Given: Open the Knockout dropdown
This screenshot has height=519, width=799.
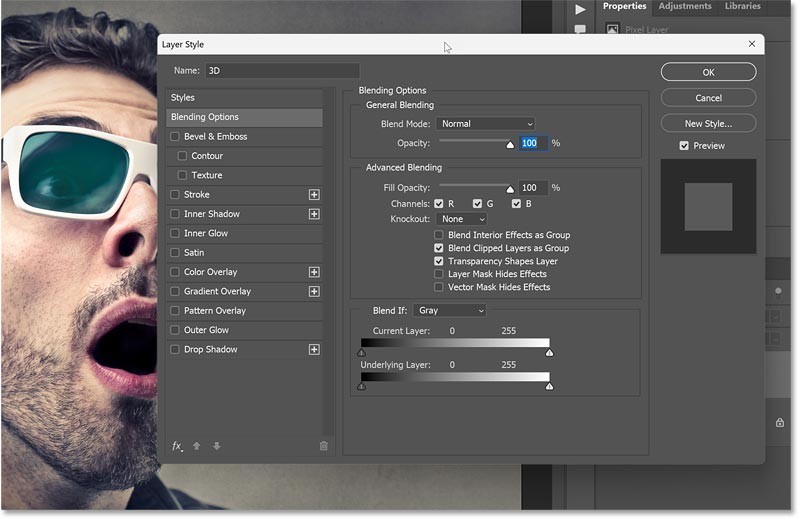Looking at the screenshot, I should point(462,219).
